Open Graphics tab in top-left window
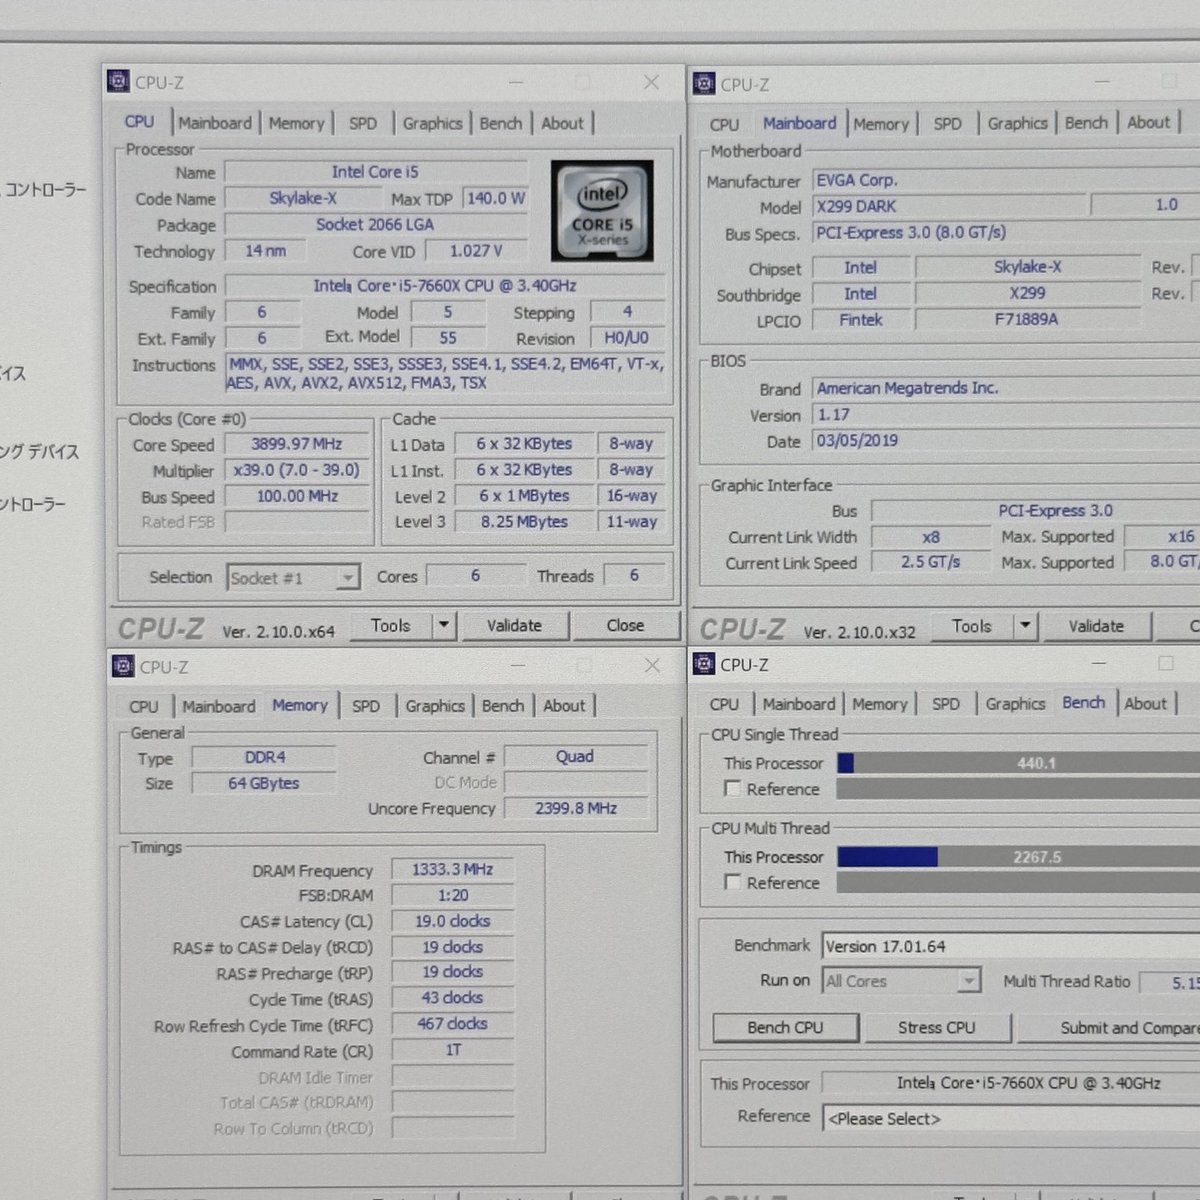The image size is (1200, 1200). [432, 123]
